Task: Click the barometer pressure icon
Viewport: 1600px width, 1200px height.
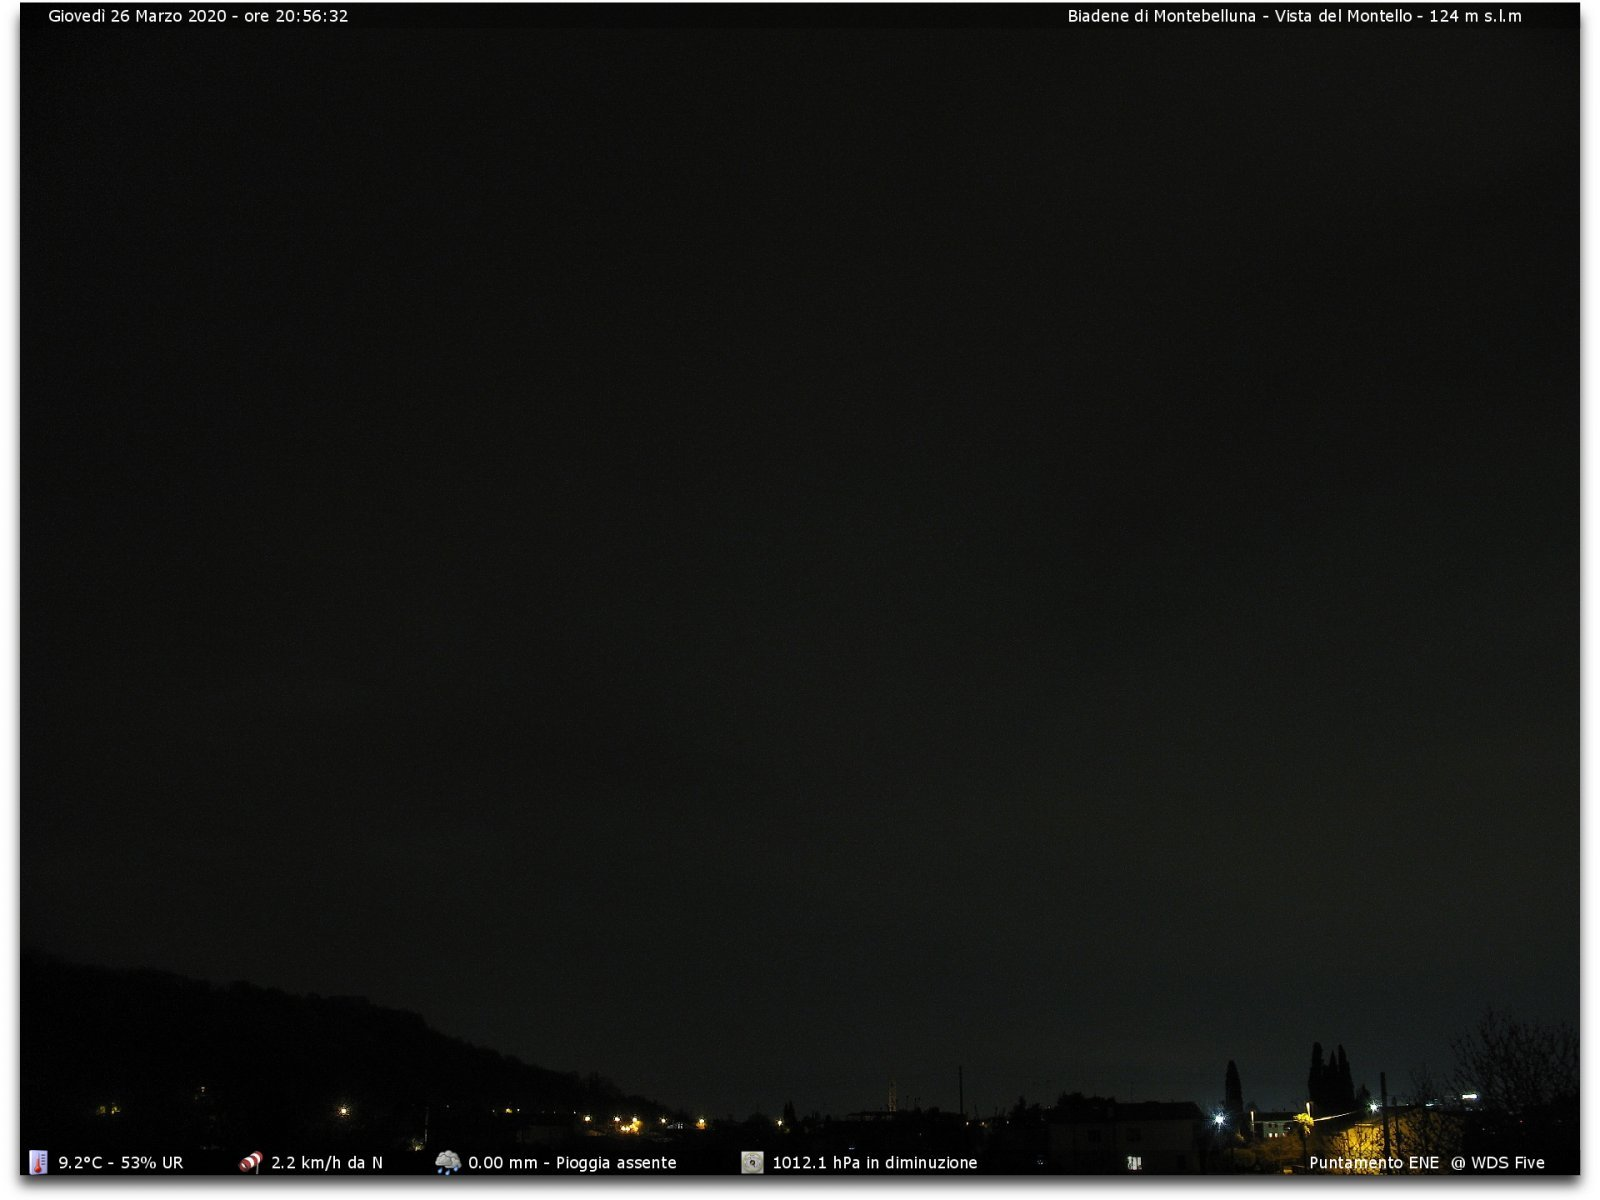Action: [752, 1162]
